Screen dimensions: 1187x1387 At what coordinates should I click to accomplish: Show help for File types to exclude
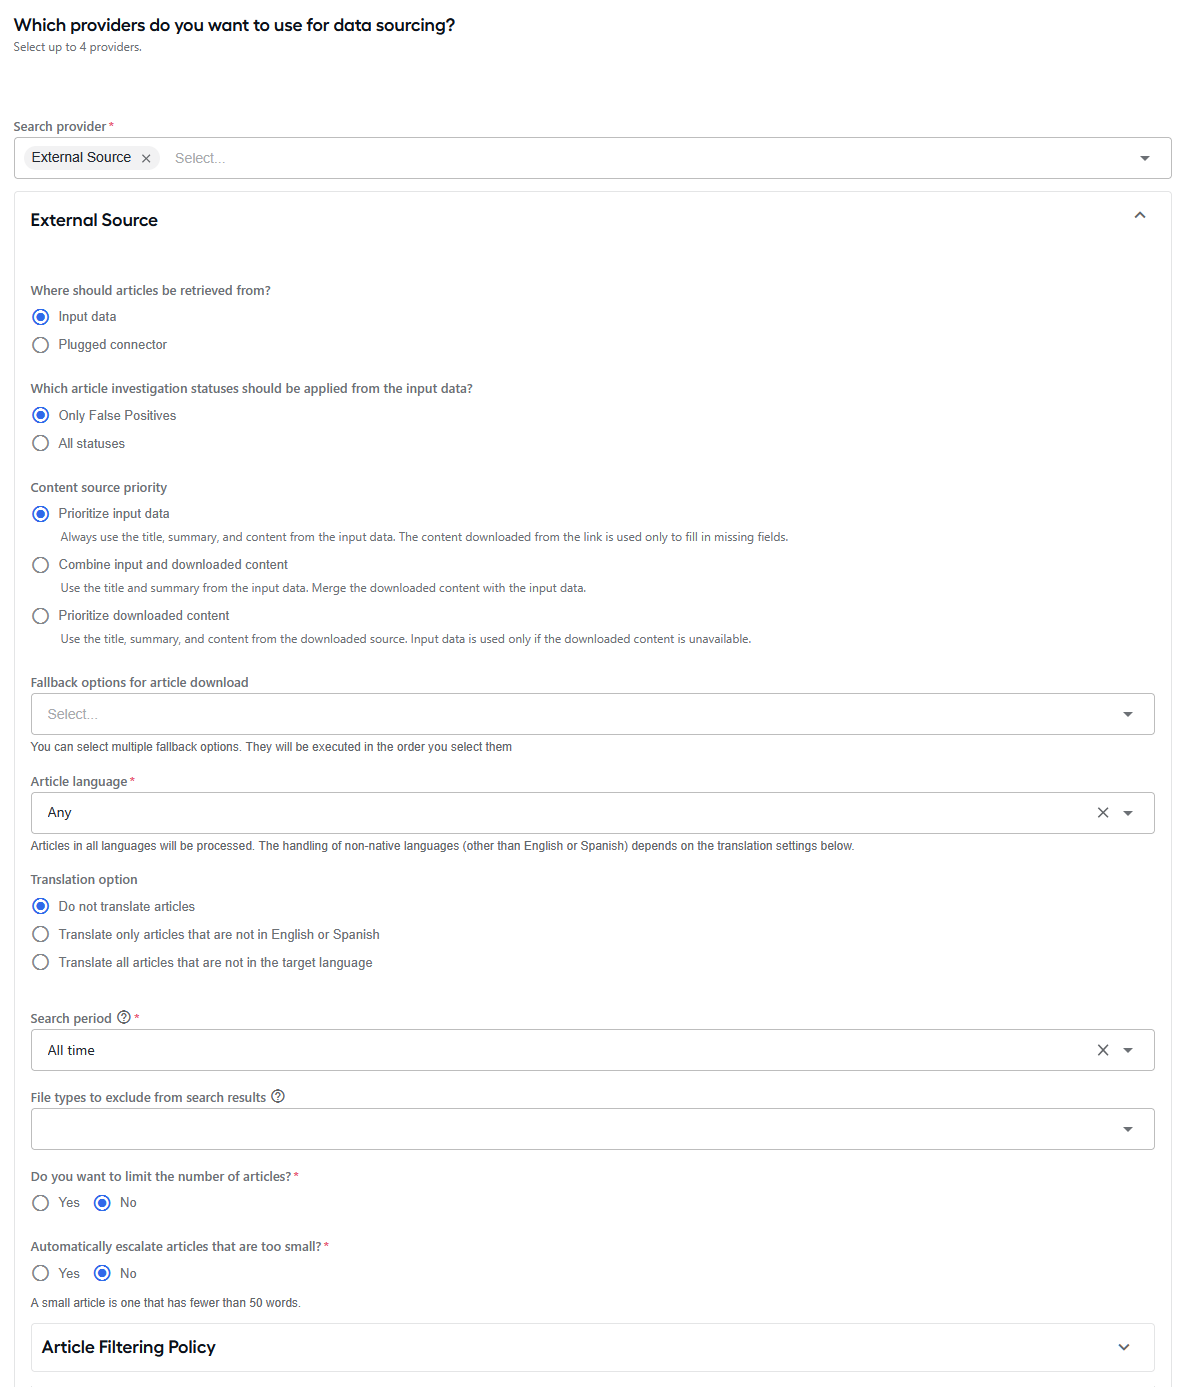pos(278,1096)
